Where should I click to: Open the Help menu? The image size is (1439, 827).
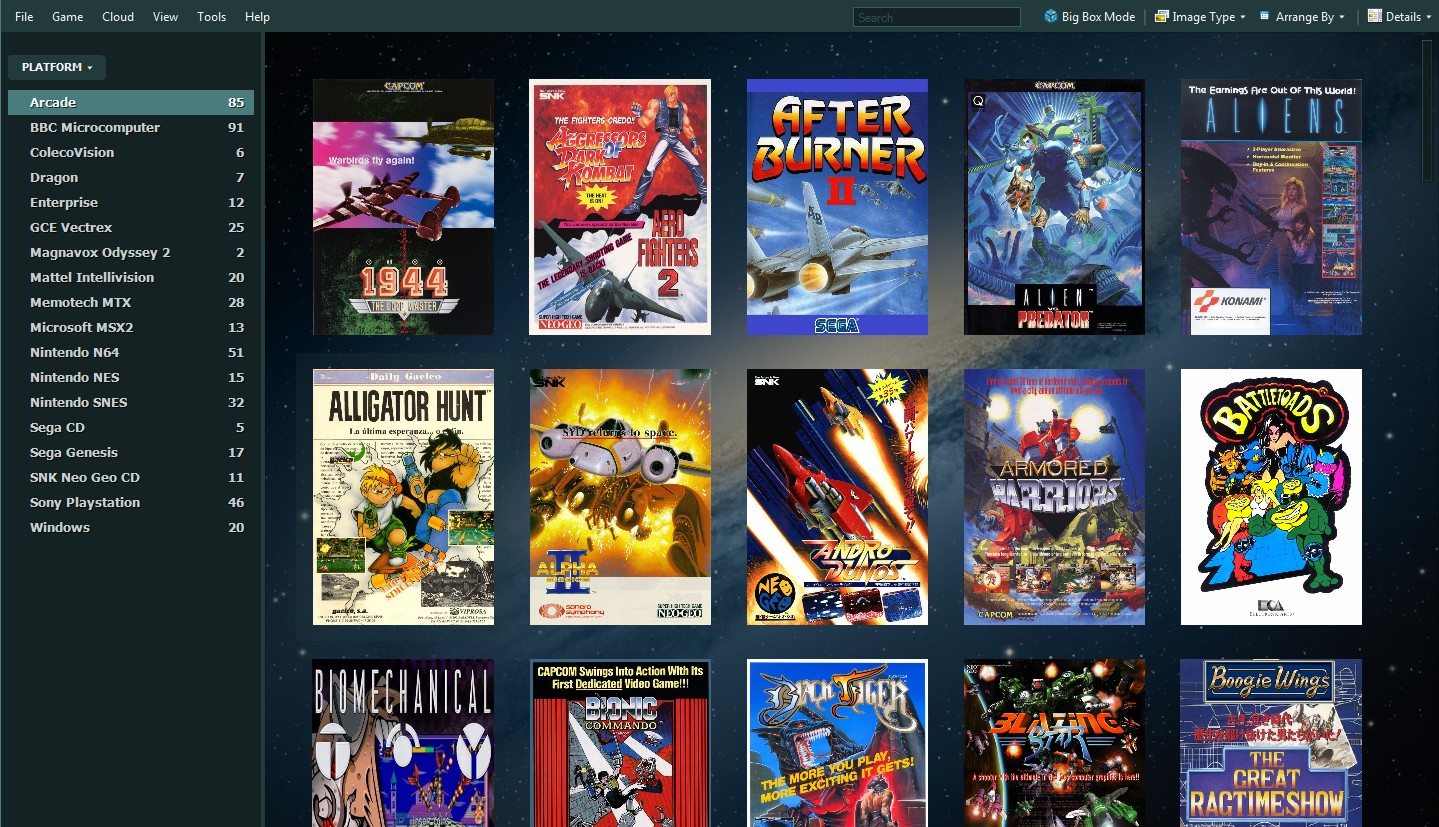tap(258, 17)
